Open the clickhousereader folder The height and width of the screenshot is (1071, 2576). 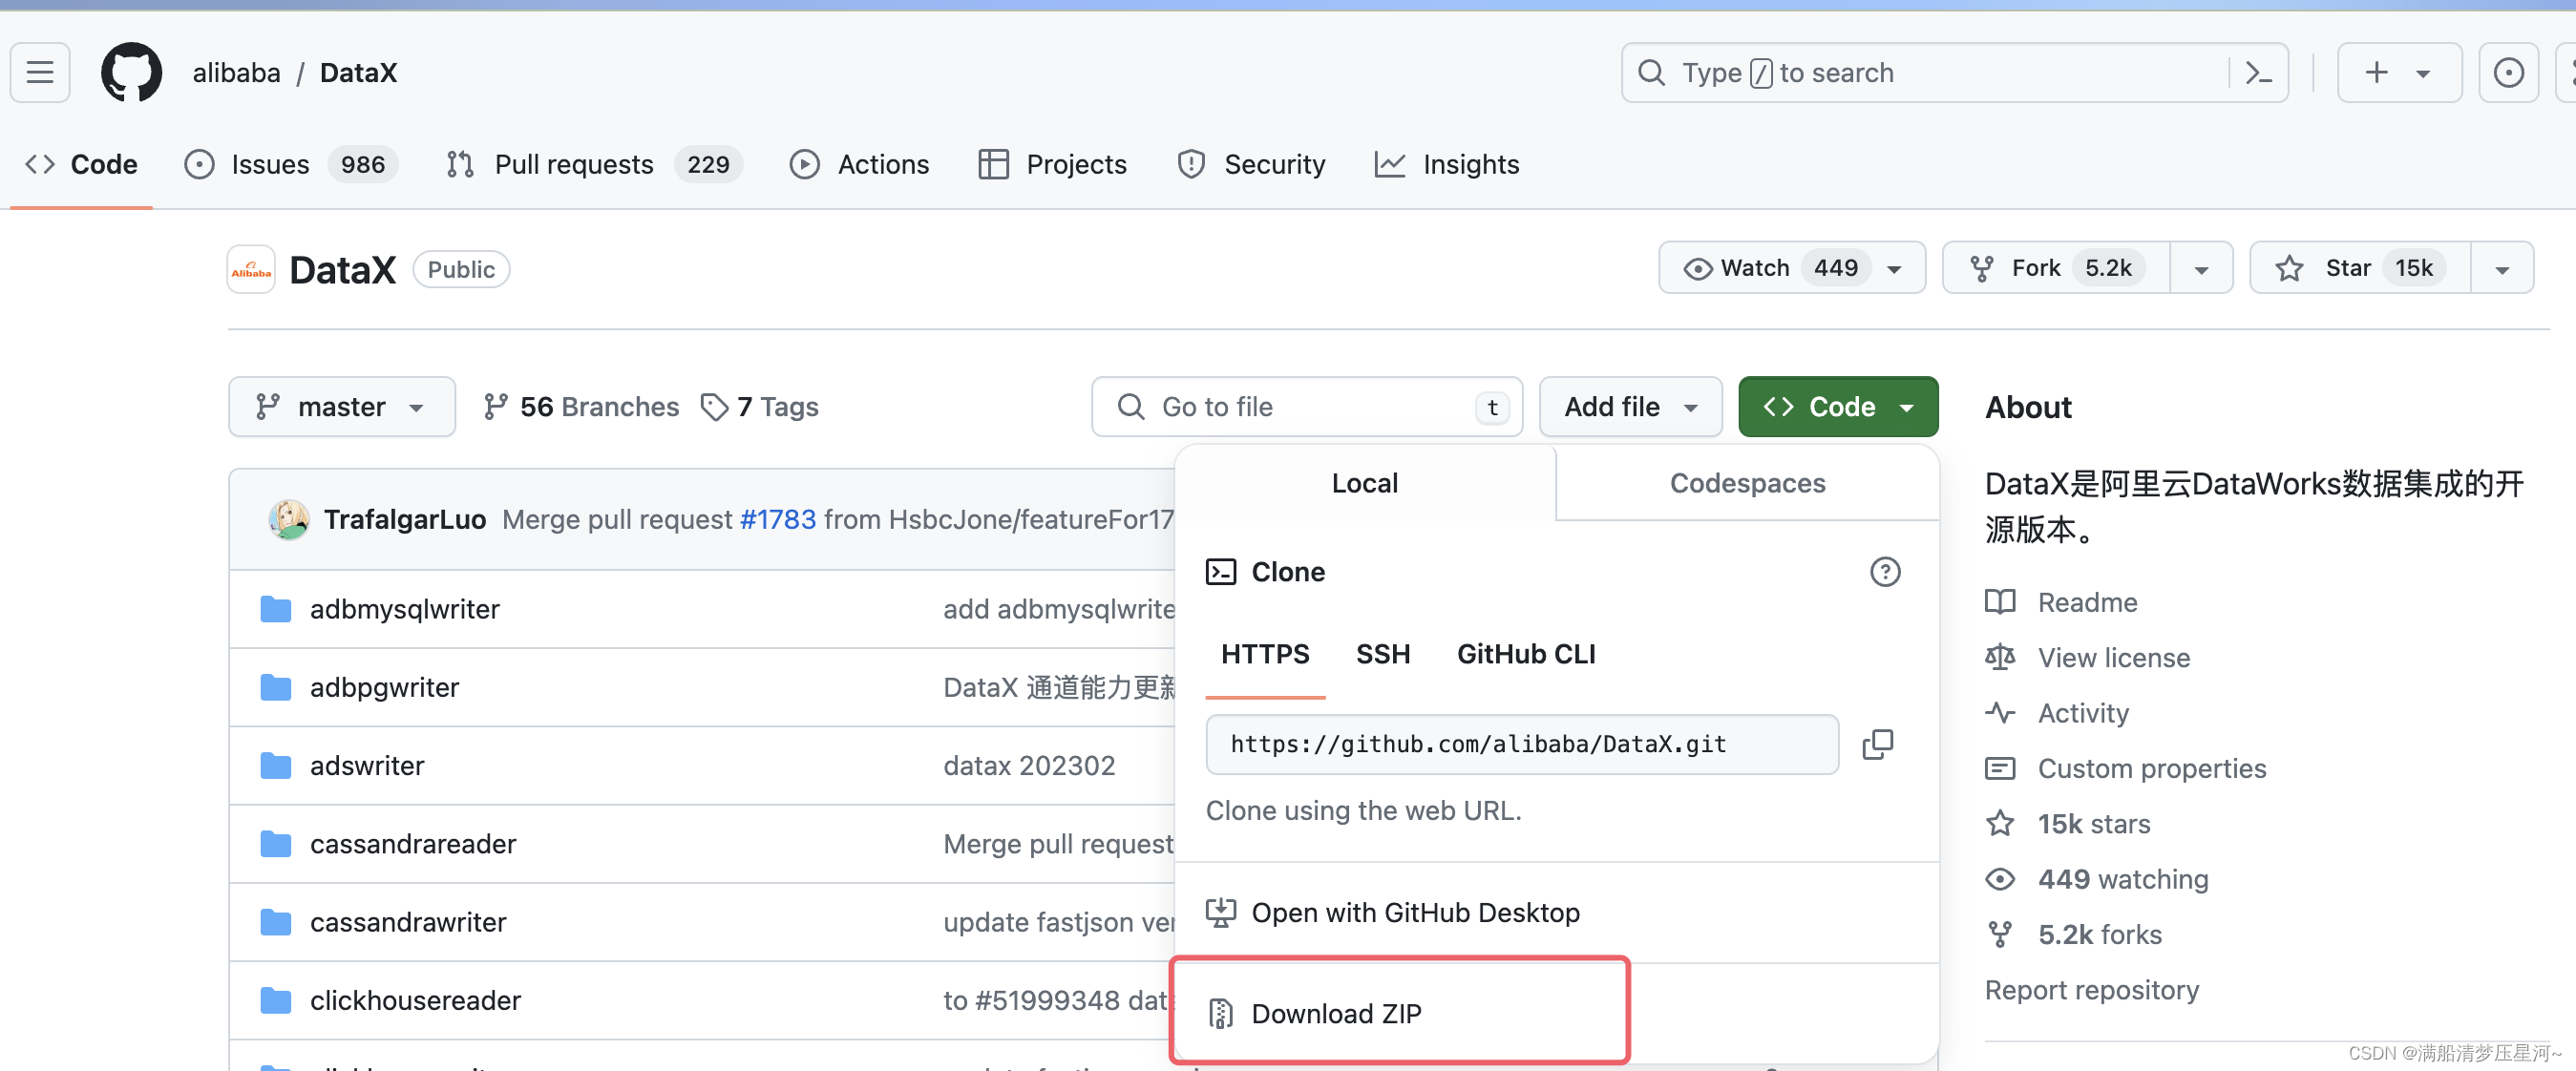415,1000
